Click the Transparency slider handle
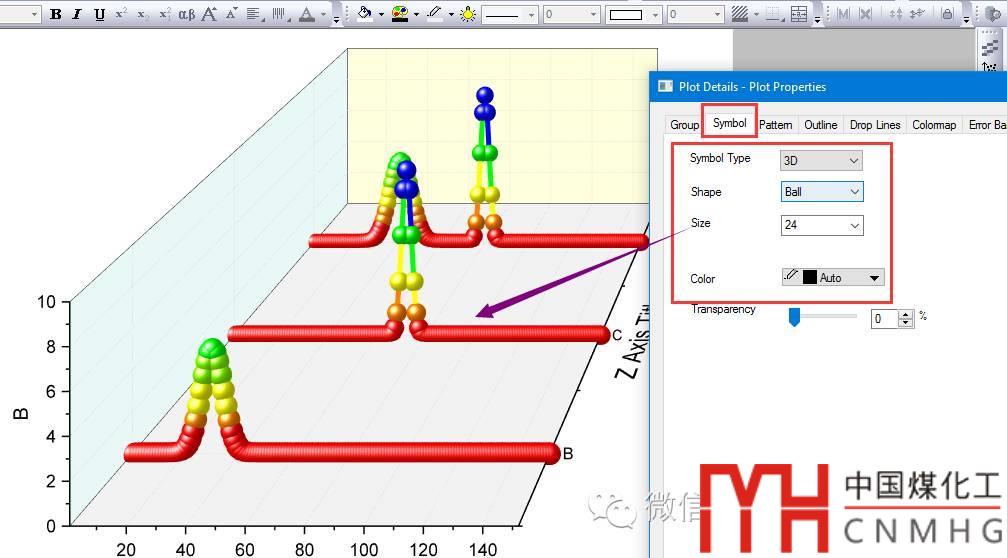Image resolution: width=1007 pixels, height=558 pixels. click(x=795, y=317)
